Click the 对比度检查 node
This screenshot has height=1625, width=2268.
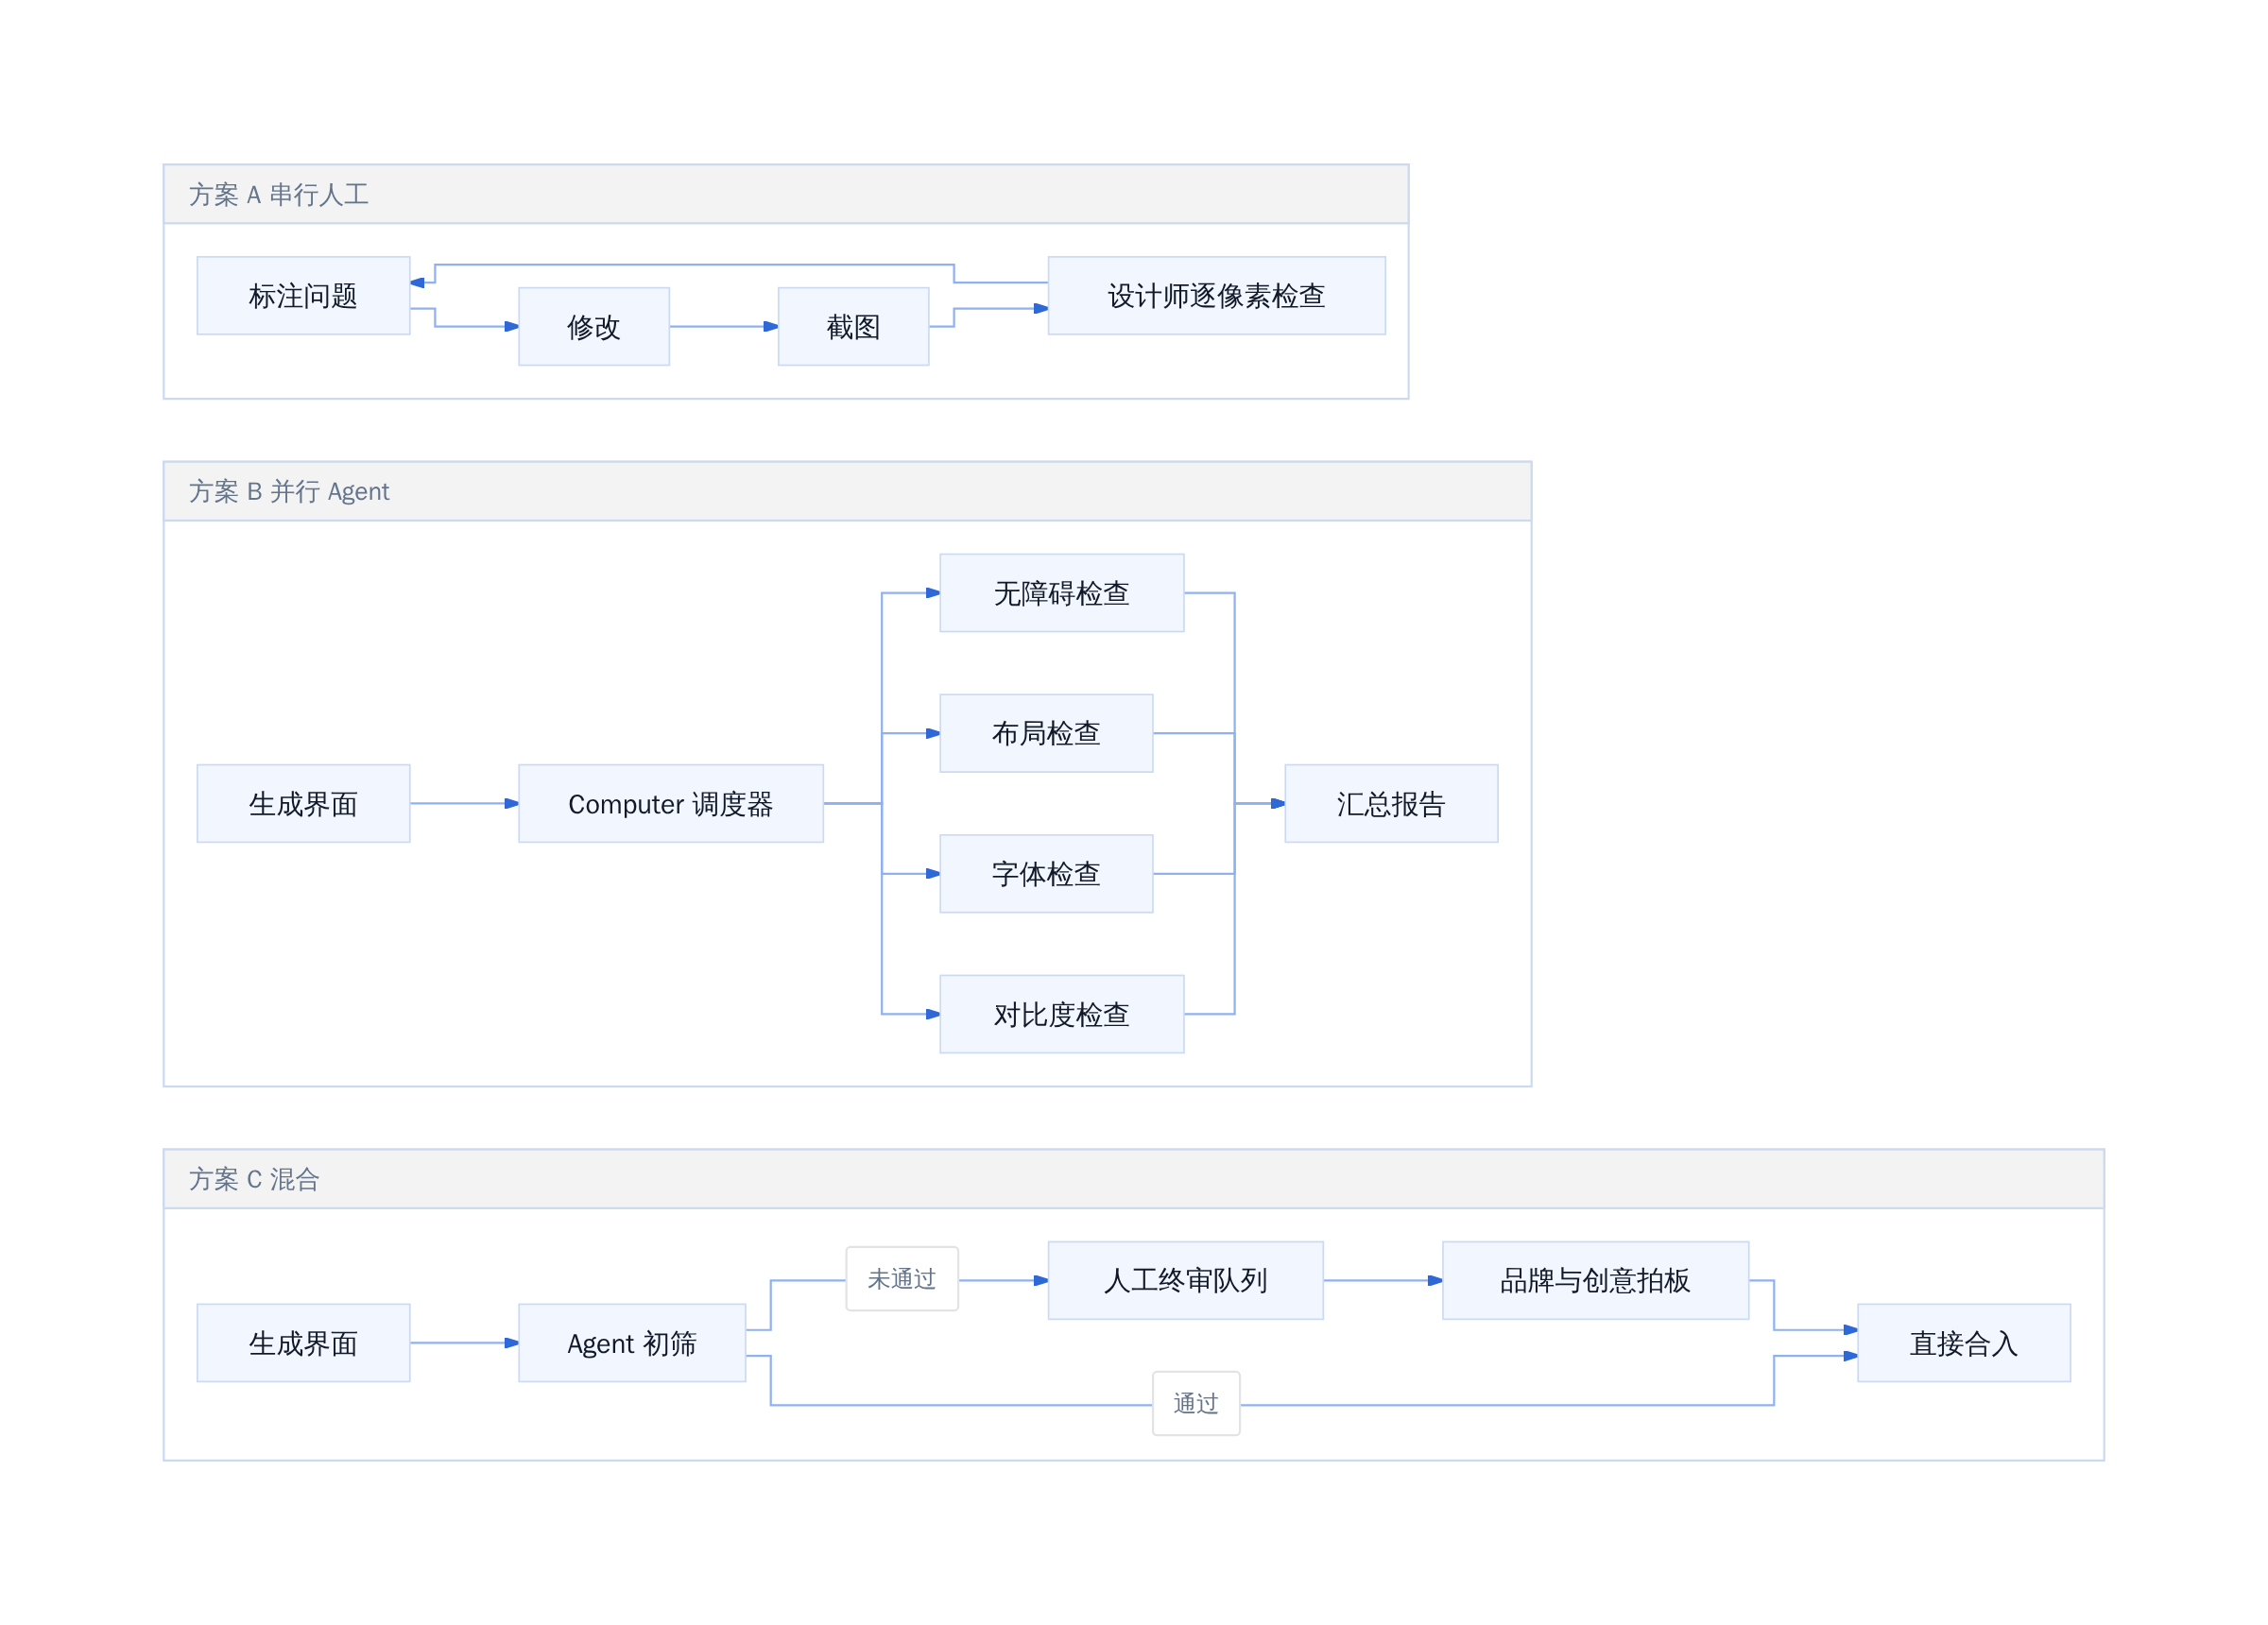click(x=1062, y=1014)
